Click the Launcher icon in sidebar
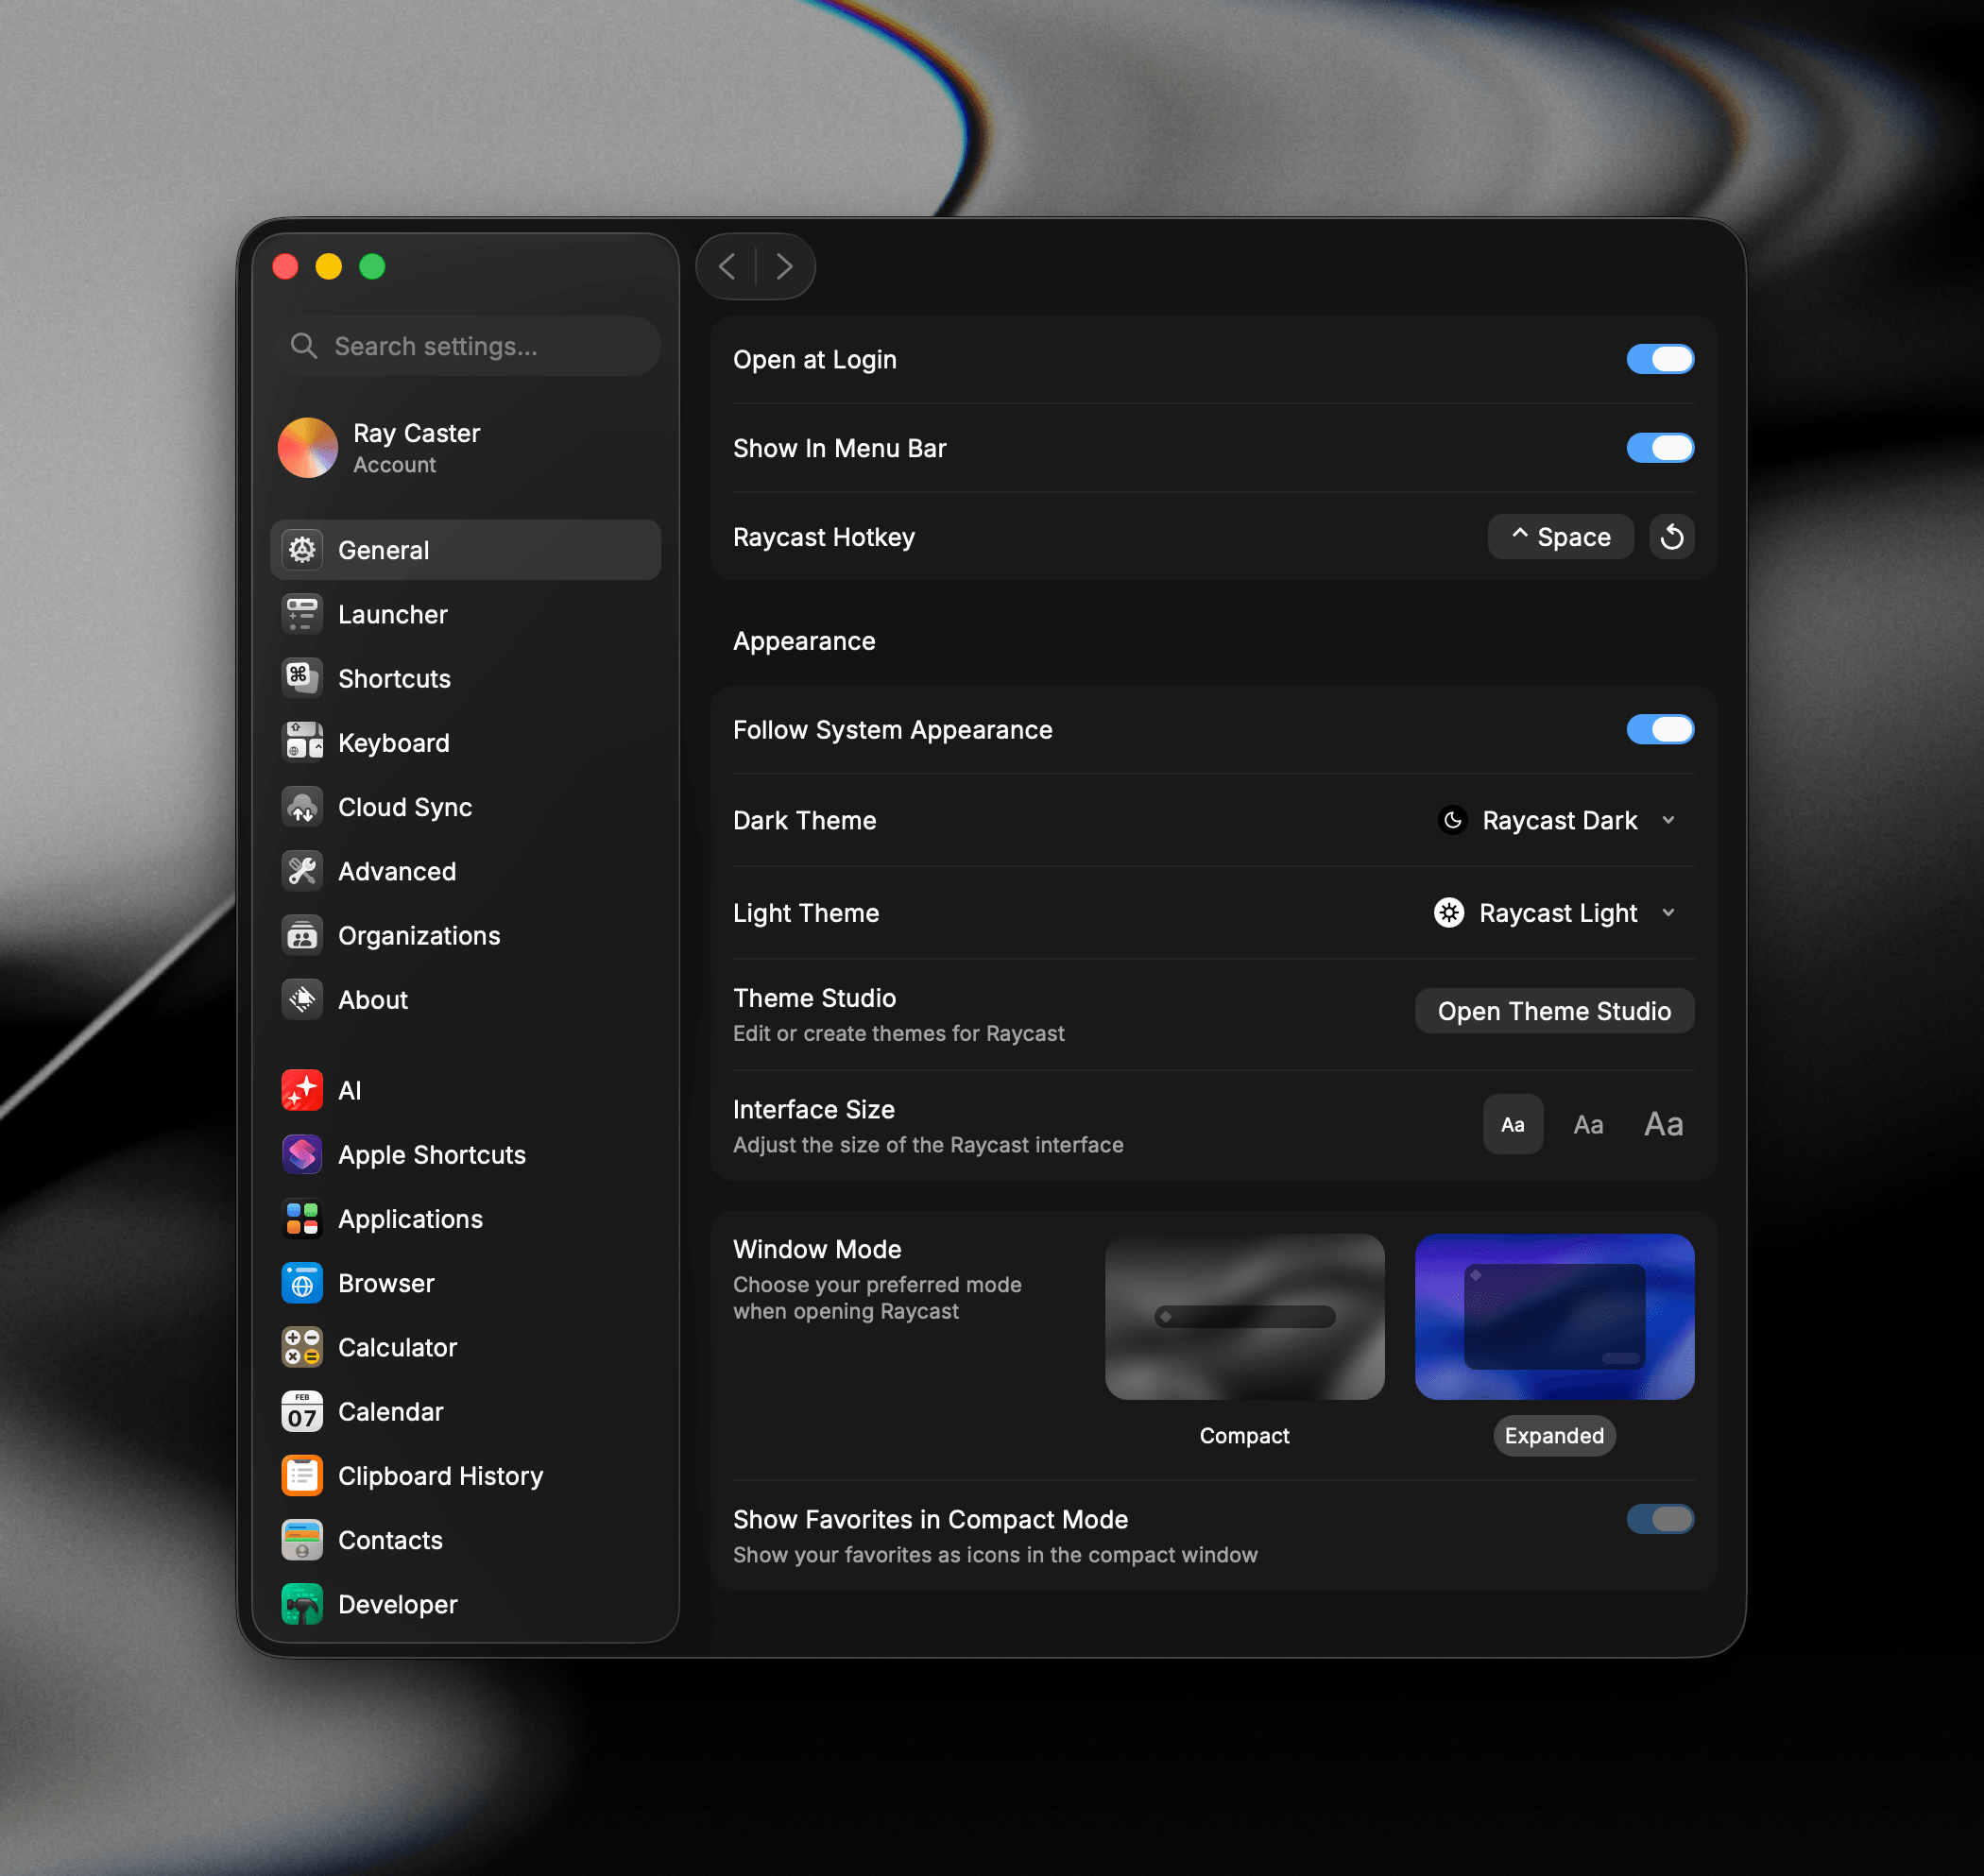 click(302, 614)
